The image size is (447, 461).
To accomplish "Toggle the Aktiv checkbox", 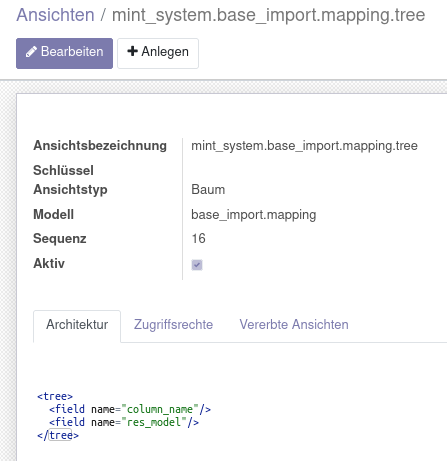I will (x=197, y=265).
